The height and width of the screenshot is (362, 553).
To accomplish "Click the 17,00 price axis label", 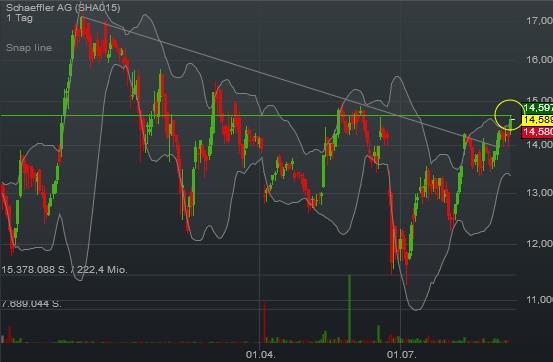I will (x=539, y=20).
